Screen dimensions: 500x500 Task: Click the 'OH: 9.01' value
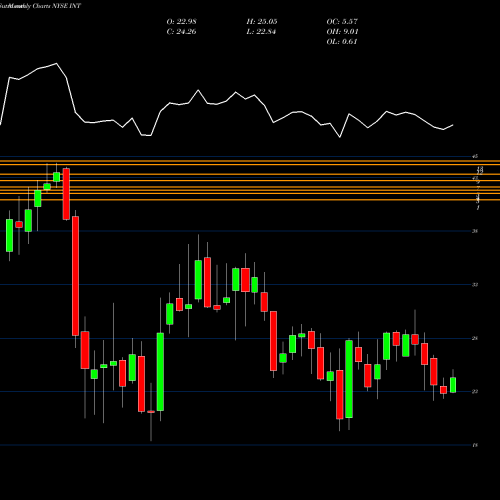[x=342, y=32]
